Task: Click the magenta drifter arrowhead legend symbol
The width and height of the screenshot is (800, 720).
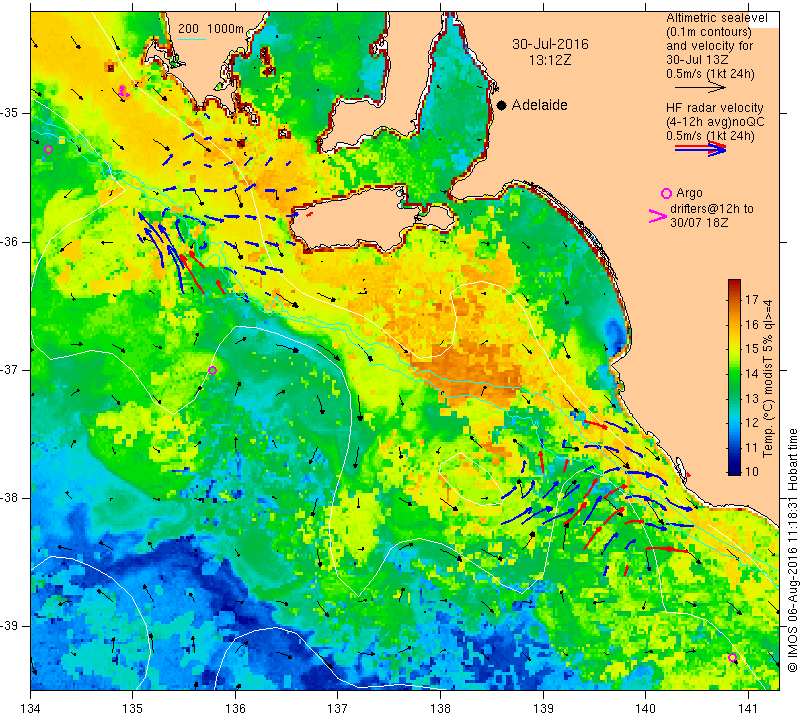Action: pos(658,216)
